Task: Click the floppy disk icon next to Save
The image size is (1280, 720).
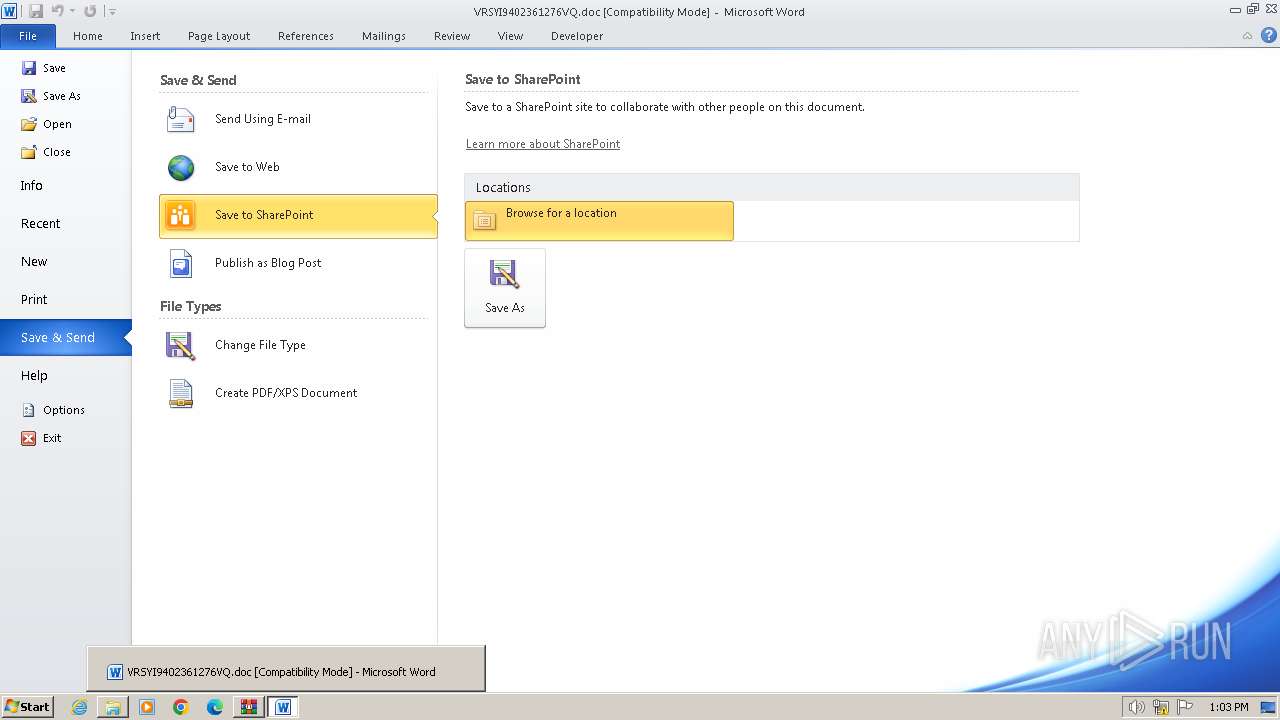Action: coord(29,68)
